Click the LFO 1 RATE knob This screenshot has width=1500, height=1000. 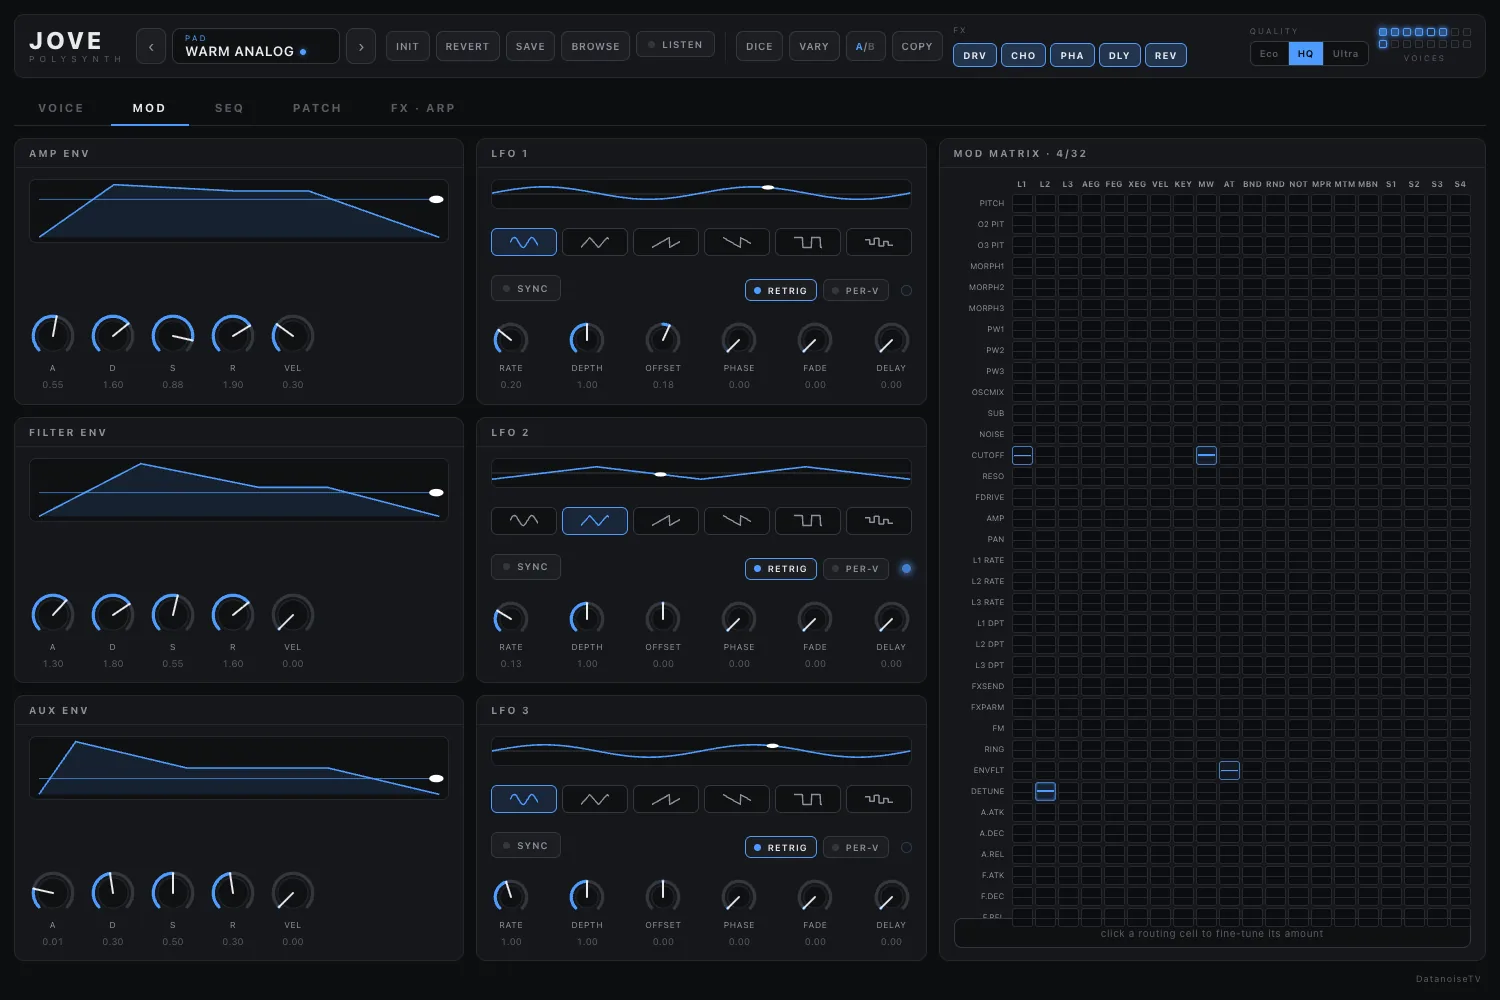point(511,340)
